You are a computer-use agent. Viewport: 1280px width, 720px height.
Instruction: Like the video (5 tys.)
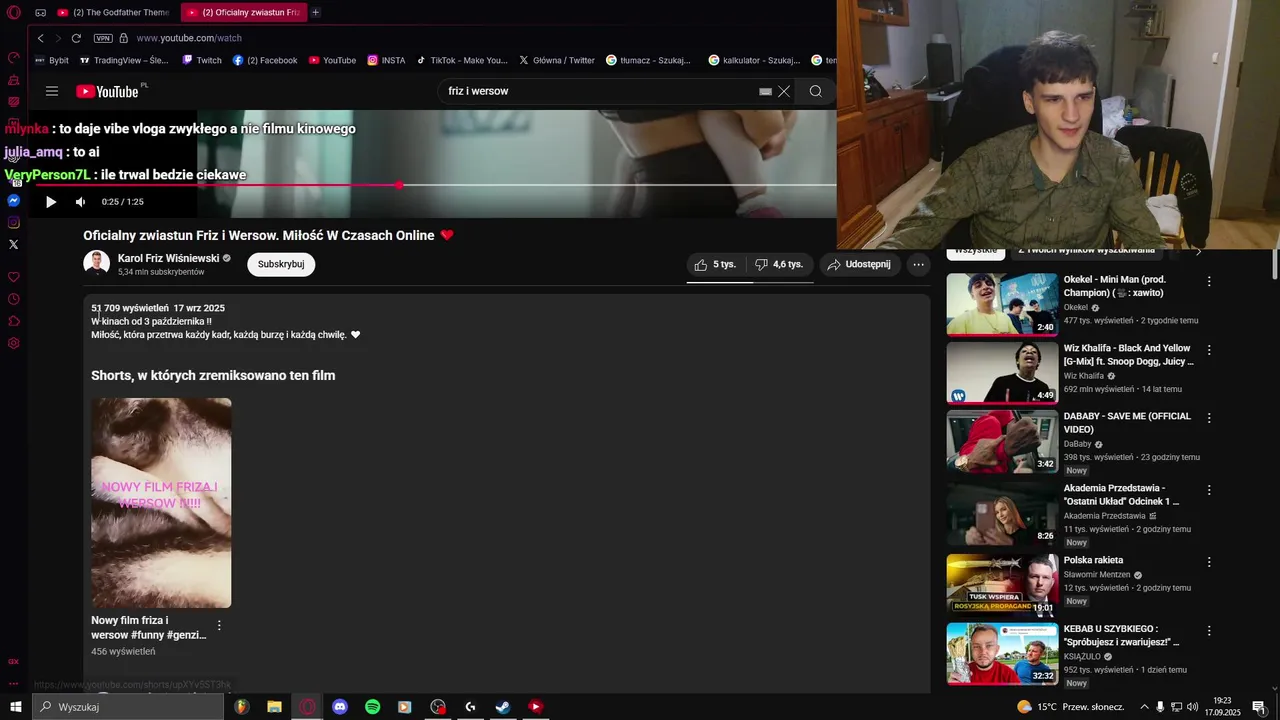pos(714,264)
